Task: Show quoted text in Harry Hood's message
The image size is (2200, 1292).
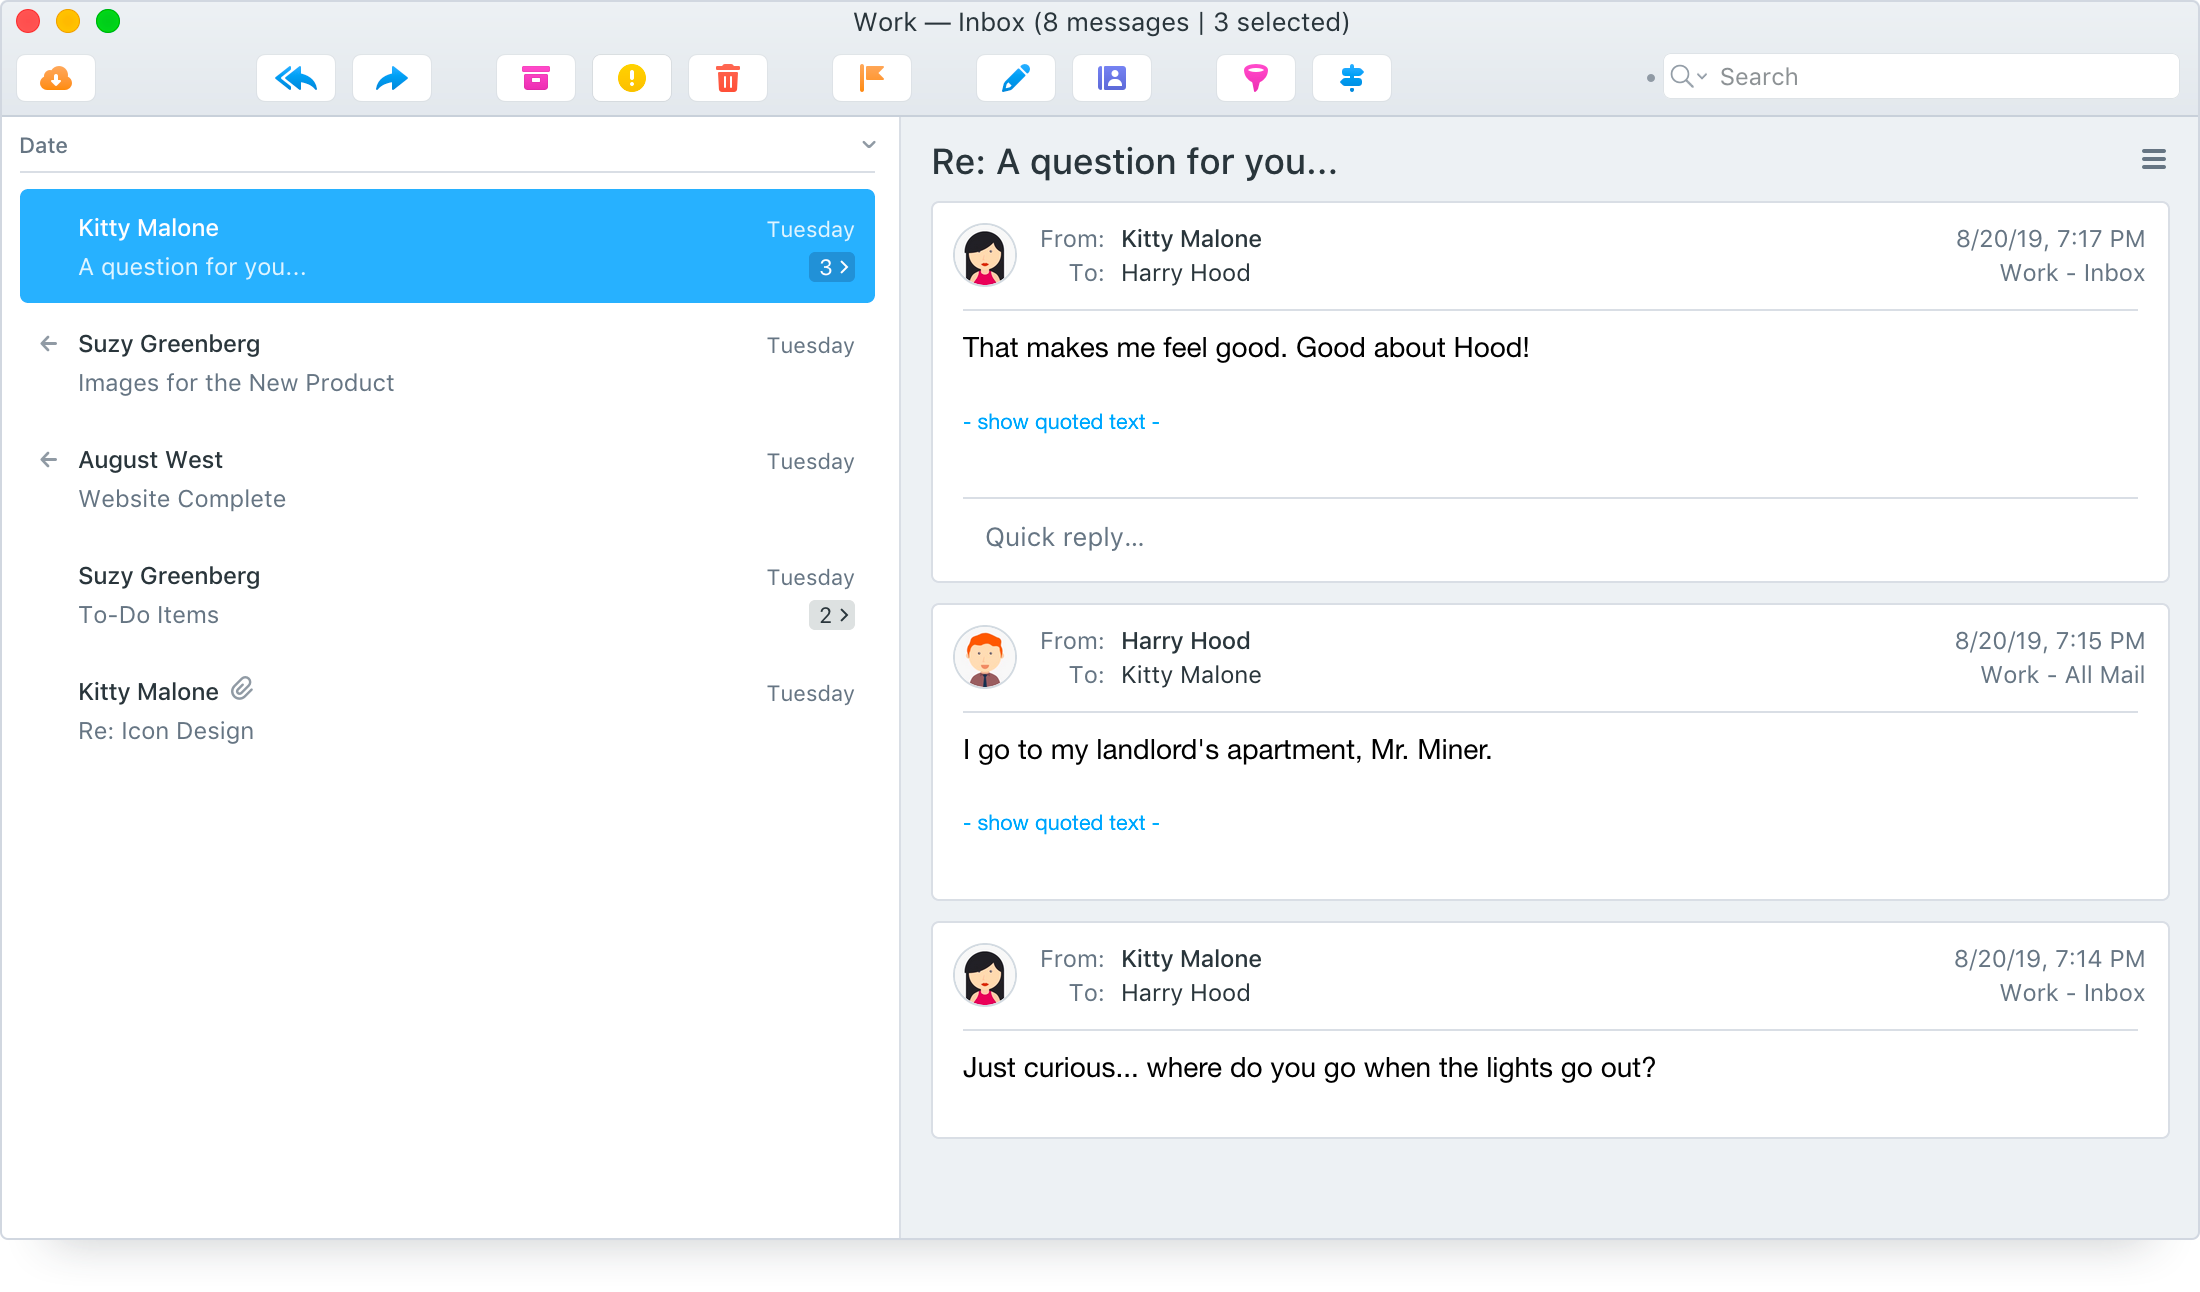Action: [1061, 822]
